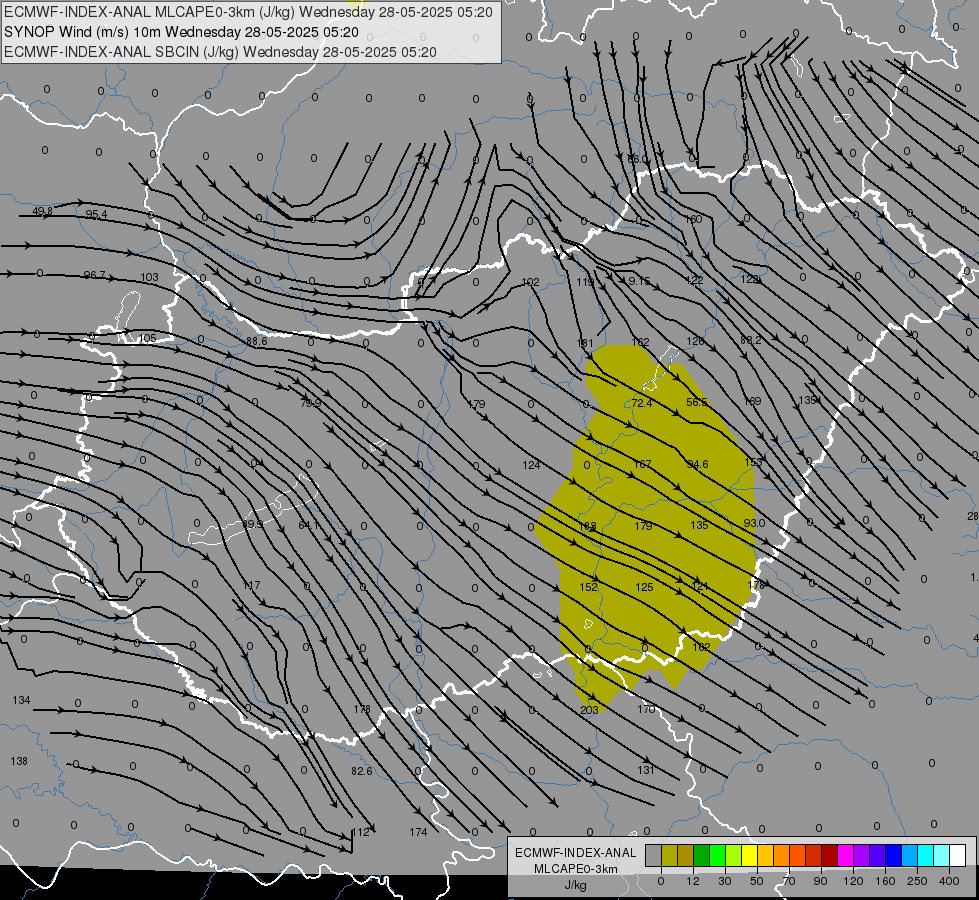Click the map value 174

coord(418,832)
